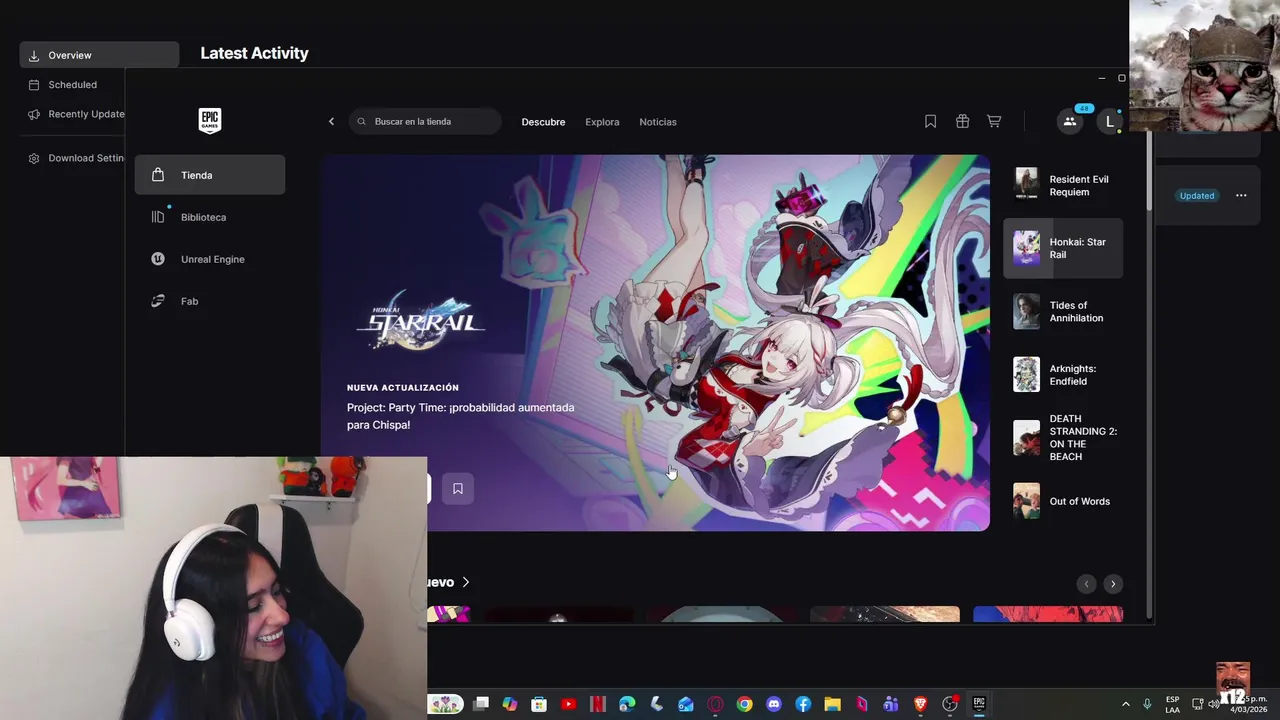
Task: Click the Epic Games logo
Action: pos(209,121)
